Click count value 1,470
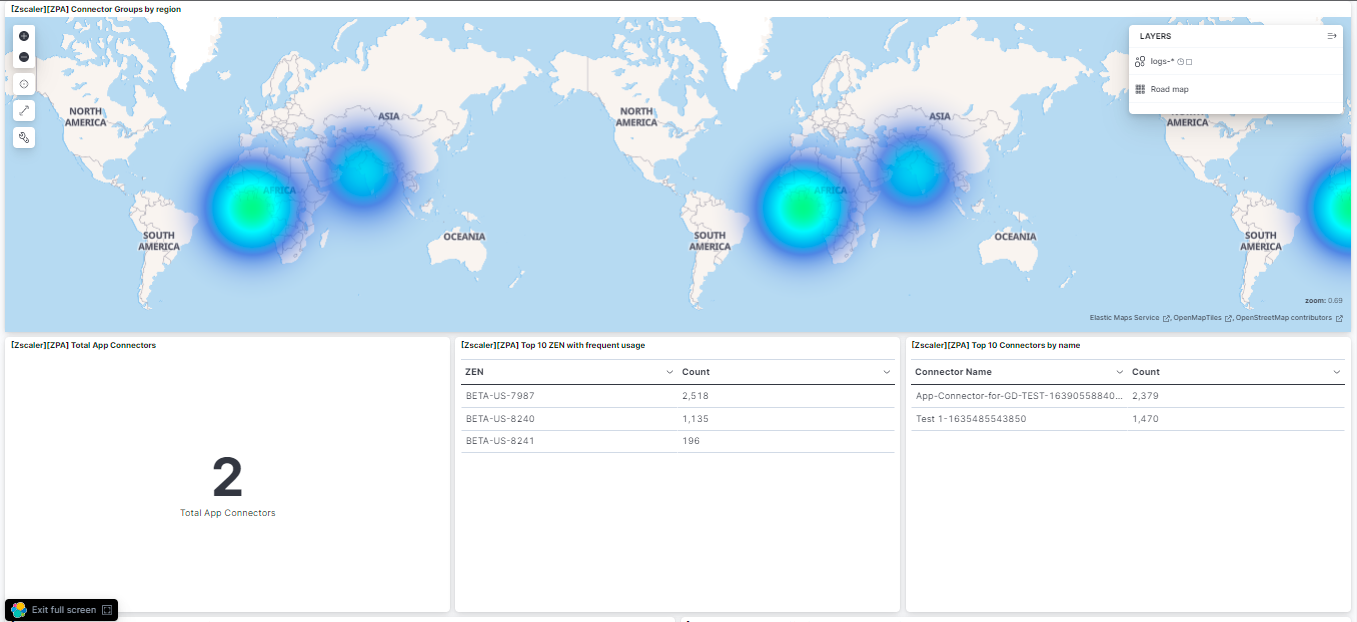This screenshot has height=622, width=1357. tap(1145, 419)
